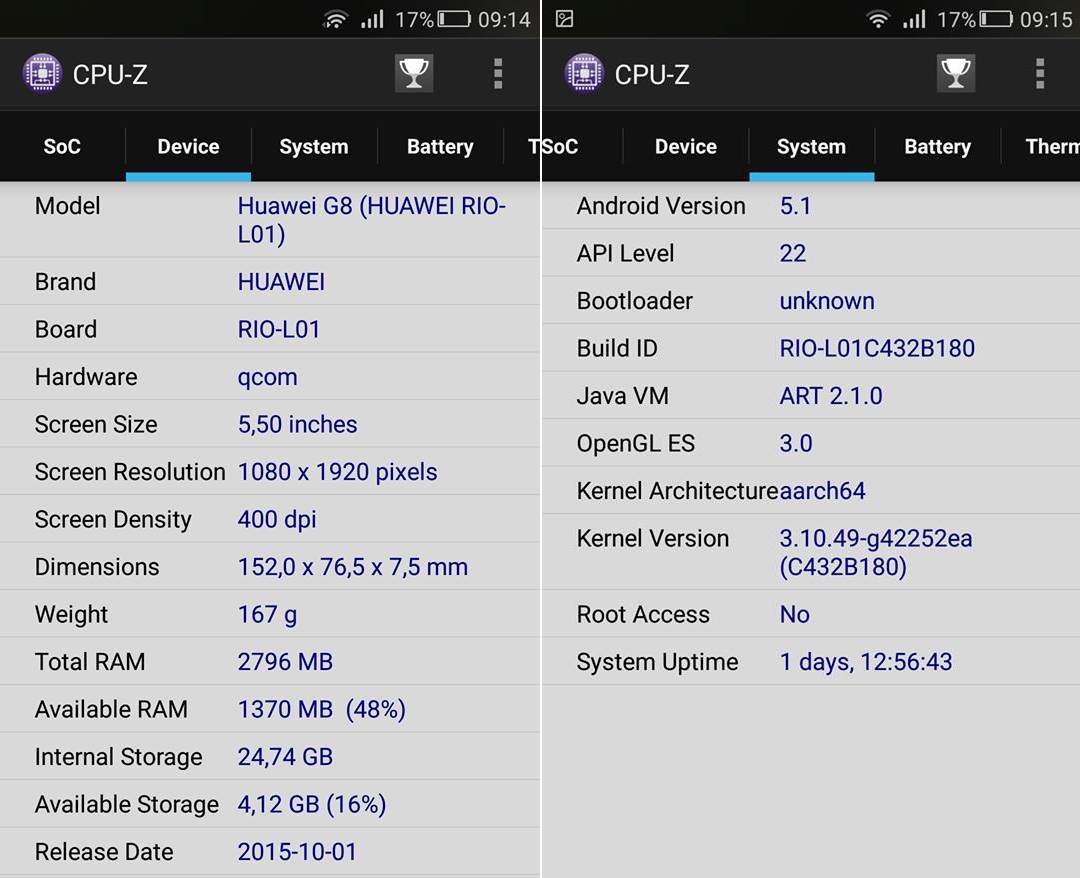Open the three-dot overflow menu in right screen
Viewport: 1080px width, 878px height.
tap(1040, 73)
